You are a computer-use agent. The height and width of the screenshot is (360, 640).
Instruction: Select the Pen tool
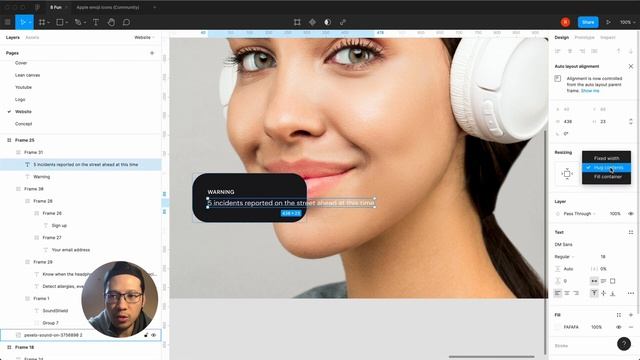coord(78,22)
